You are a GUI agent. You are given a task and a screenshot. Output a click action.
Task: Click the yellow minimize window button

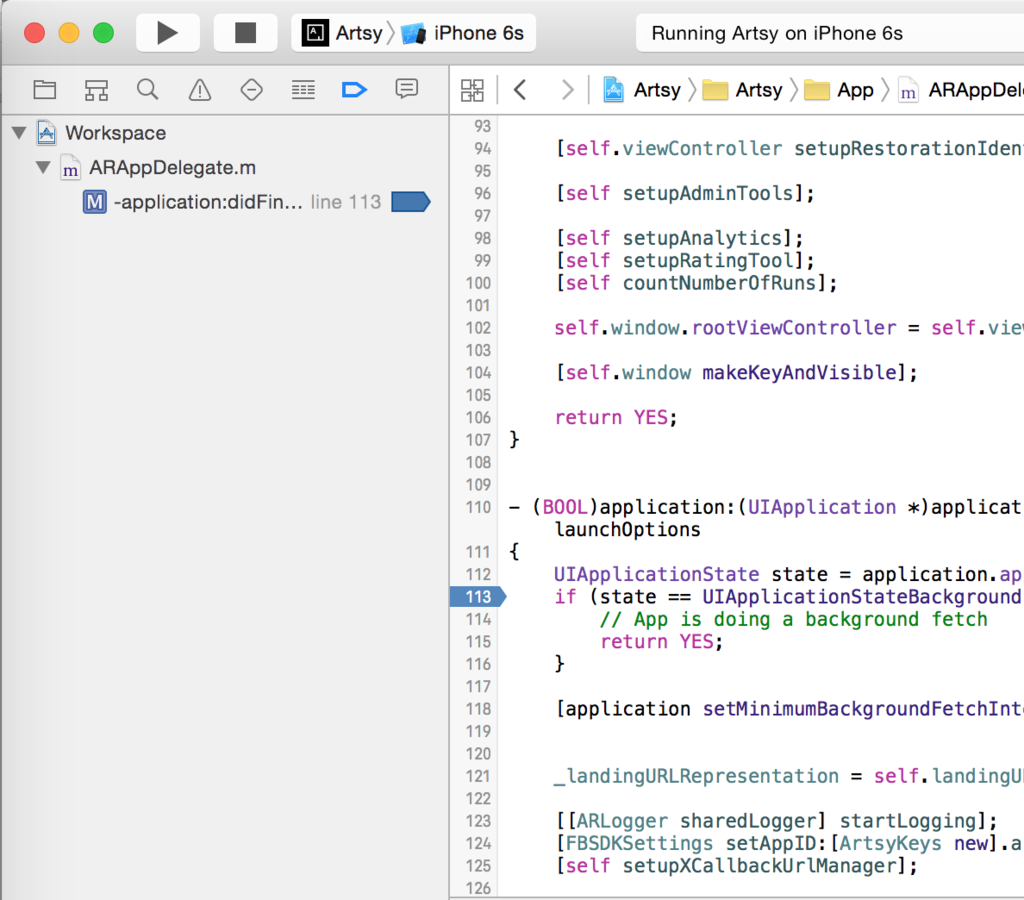pos(69,33)
